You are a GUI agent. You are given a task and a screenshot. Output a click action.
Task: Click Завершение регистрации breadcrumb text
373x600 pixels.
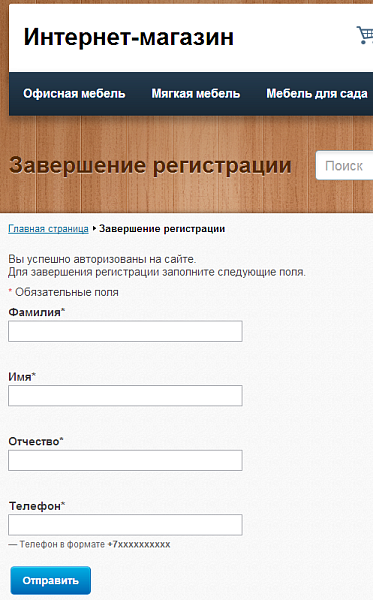[x=162, y=229]
